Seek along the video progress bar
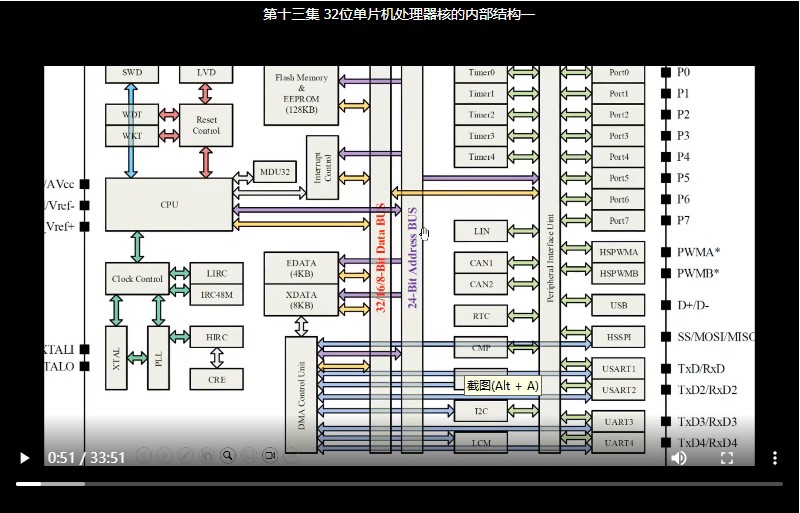The image size is (800, 513). pos(399,484)
